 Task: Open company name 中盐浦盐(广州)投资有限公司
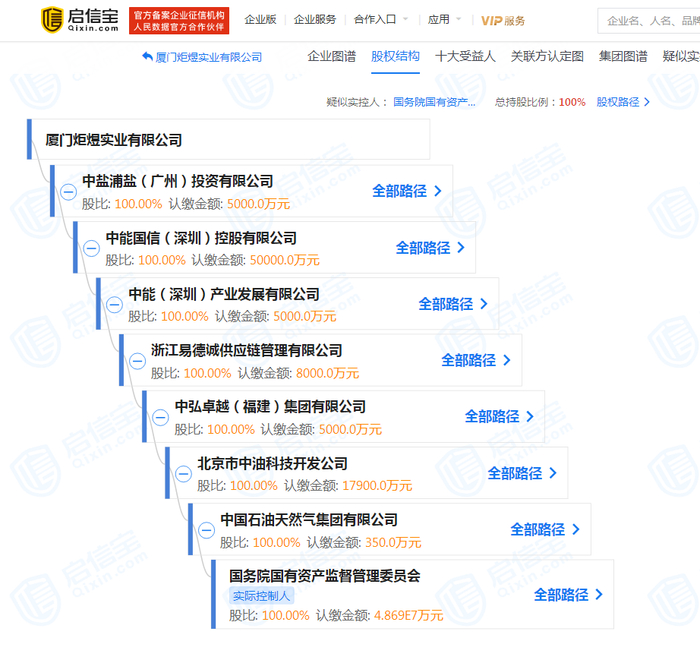(178, 181)
